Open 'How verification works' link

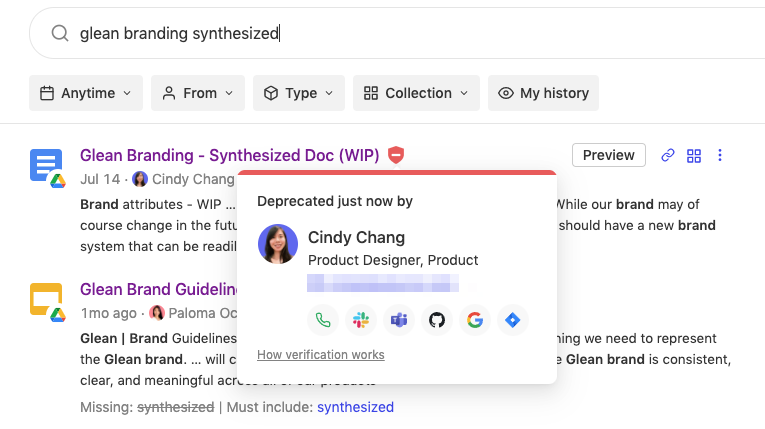pos(321,355)
